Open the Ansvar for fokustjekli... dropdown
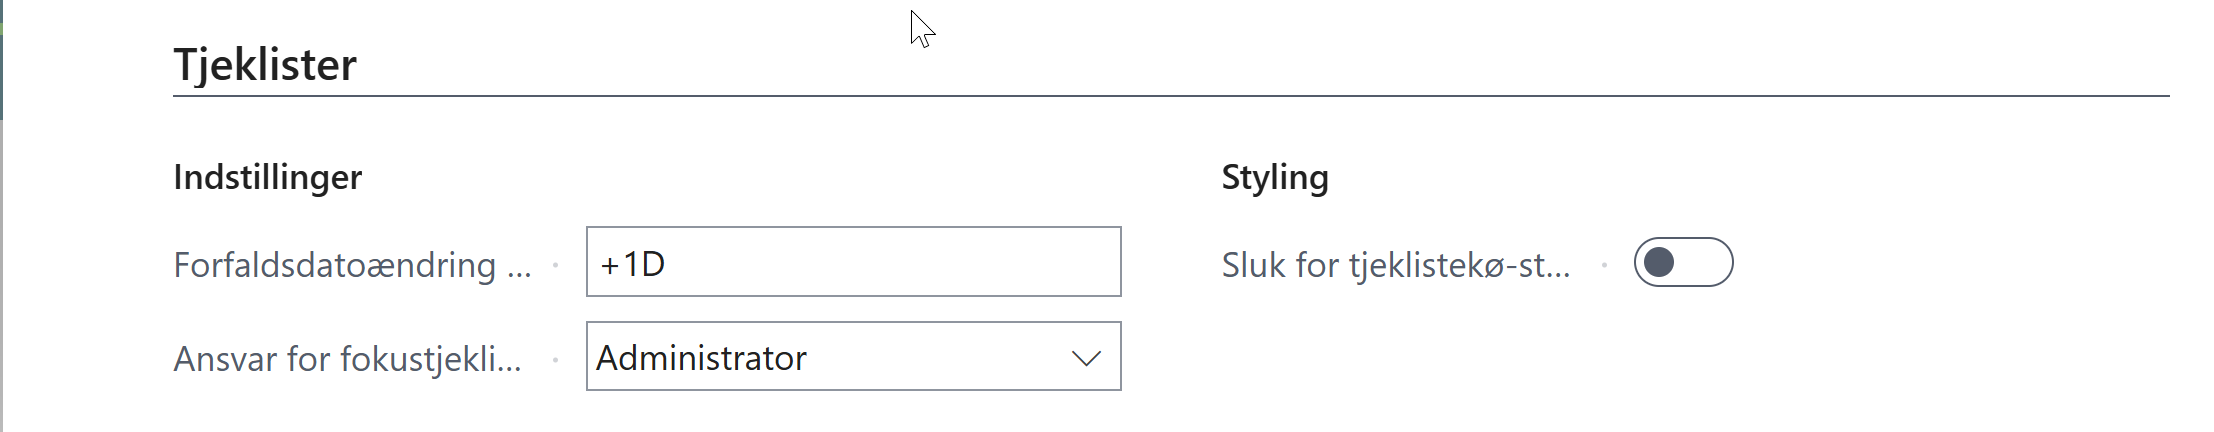Image resolution: width=2214 pixels, height=432 pixels. 853,357
